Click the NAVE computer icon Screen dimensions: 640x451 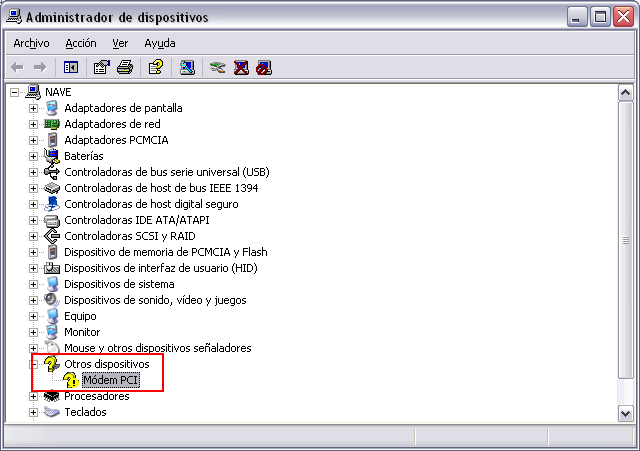pyautogui.click(x=33, y=92)
